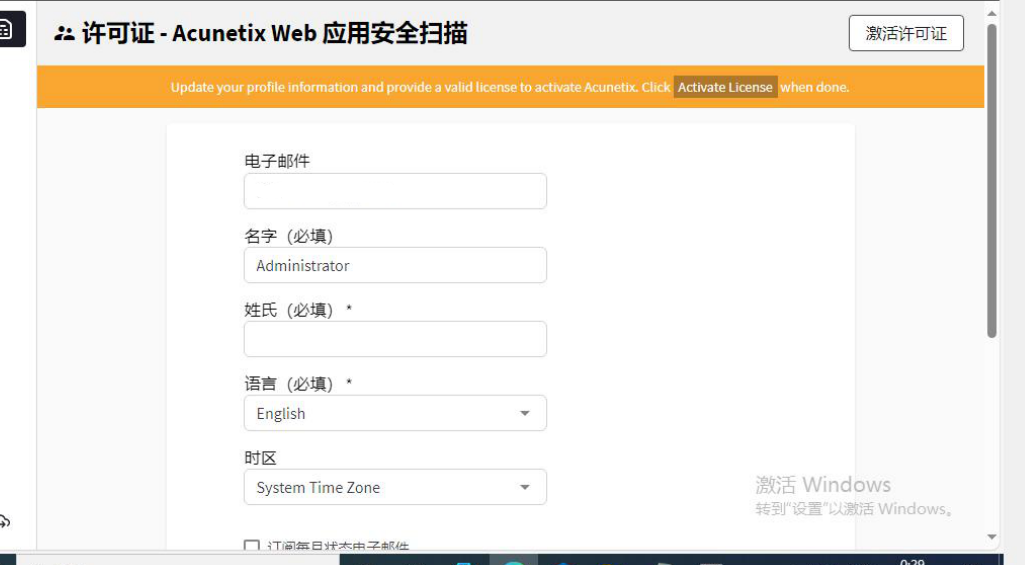Image resolution: width=1025 pixels, height=565 pixels.
Task: Click the active app icon in taskbar
Action: point(514,561)
